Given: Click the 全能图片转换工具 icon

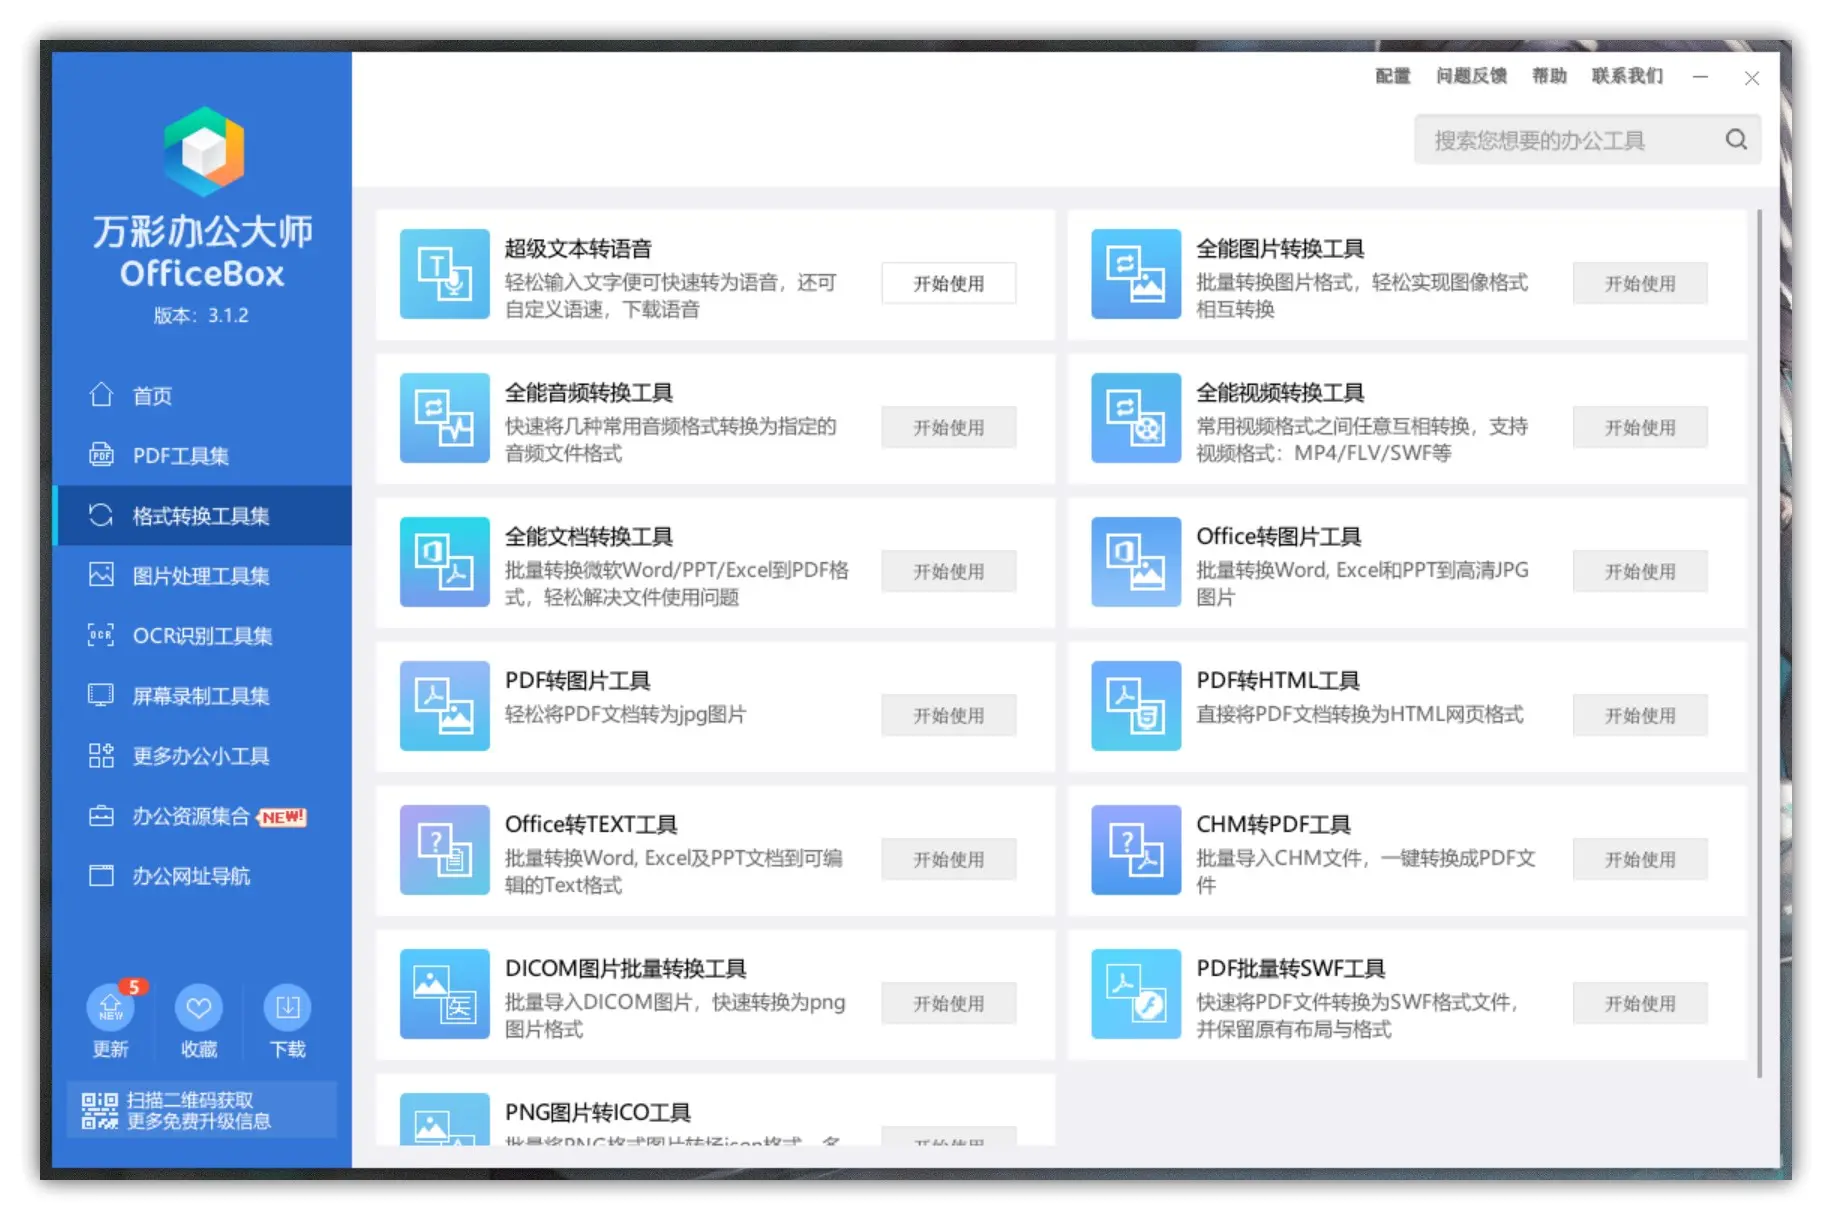Looking at the screenshot, I should pyautogui.click(x=1136, y=274).
